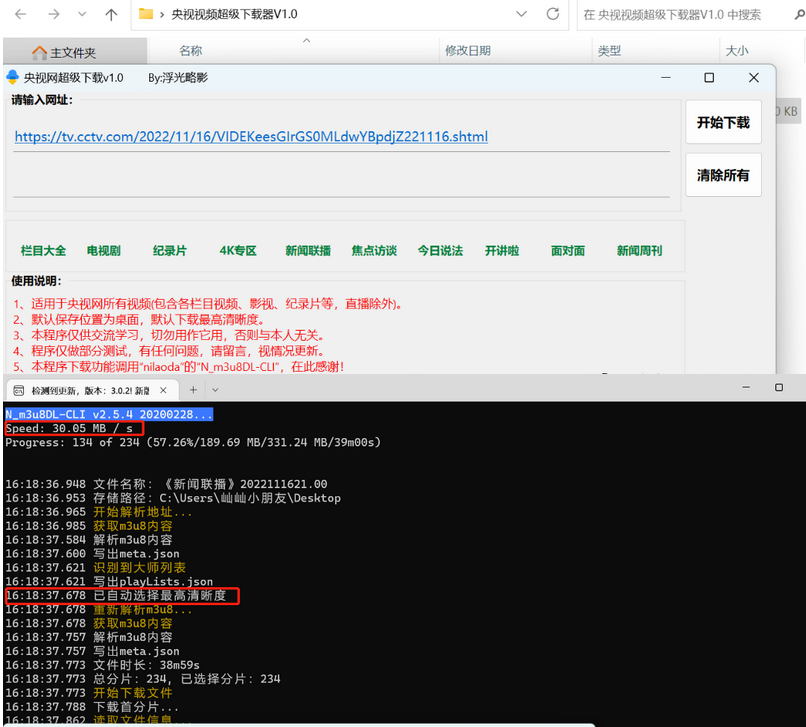The image size is (806, 727).
Task: Open a new terminal tab
Action: tap(193, 390)
